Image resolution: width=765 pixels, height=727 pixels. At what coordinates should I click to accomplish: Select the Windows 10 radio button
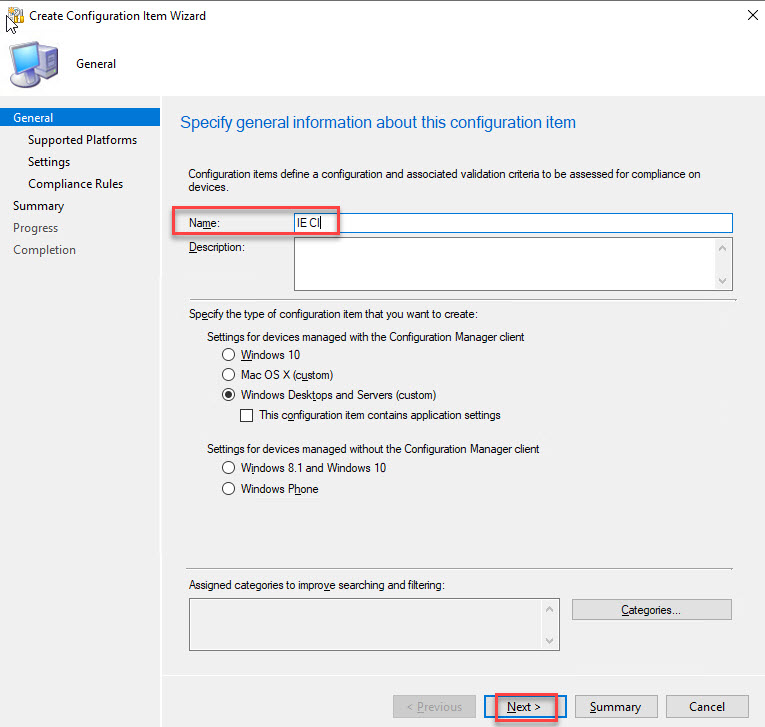(229, 355)
